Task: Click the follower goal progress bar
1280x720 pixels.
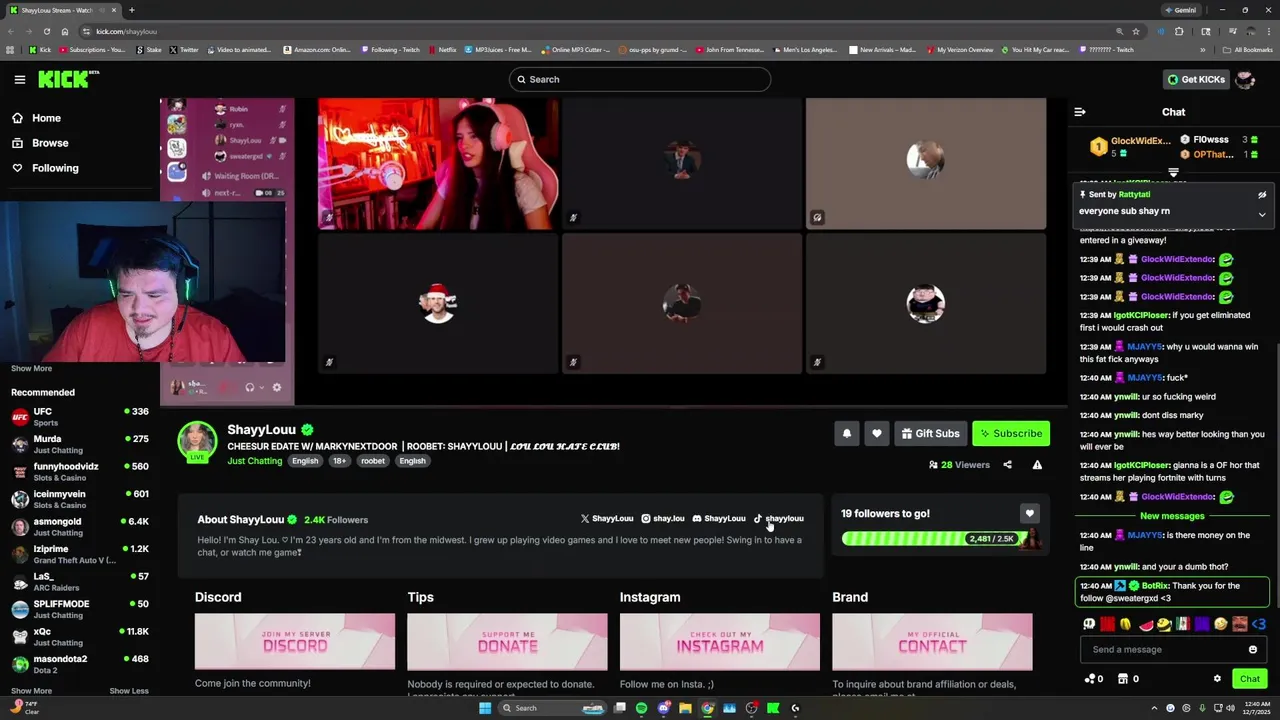Action: [935, 539]
